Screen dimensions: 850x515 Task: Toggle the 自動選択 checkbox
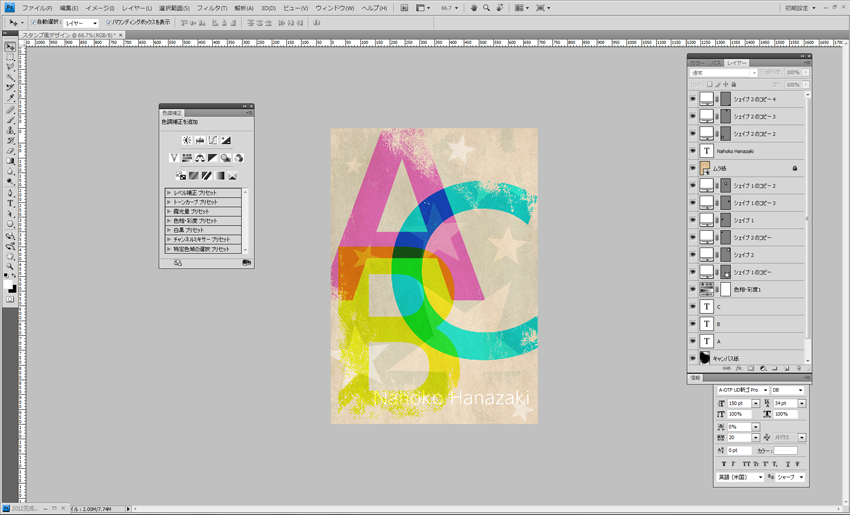tap(33, 22)
